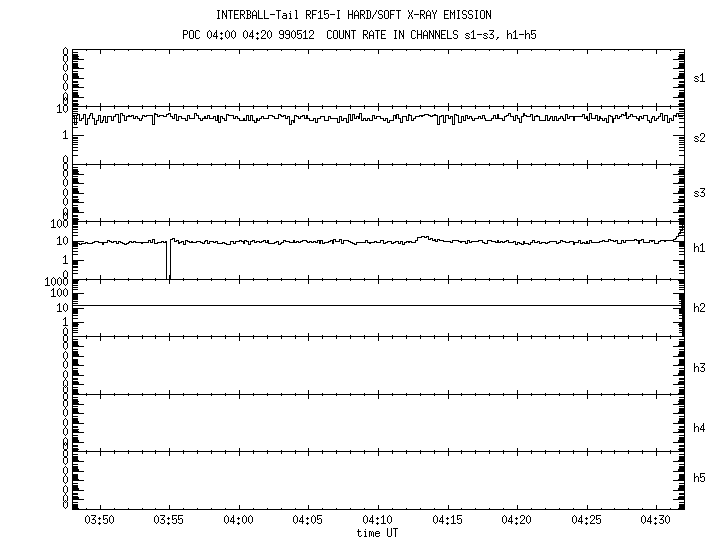The image size is (720, 550).
Task: Click the 03:55 time tick label
Action: (x=169, y=521)
